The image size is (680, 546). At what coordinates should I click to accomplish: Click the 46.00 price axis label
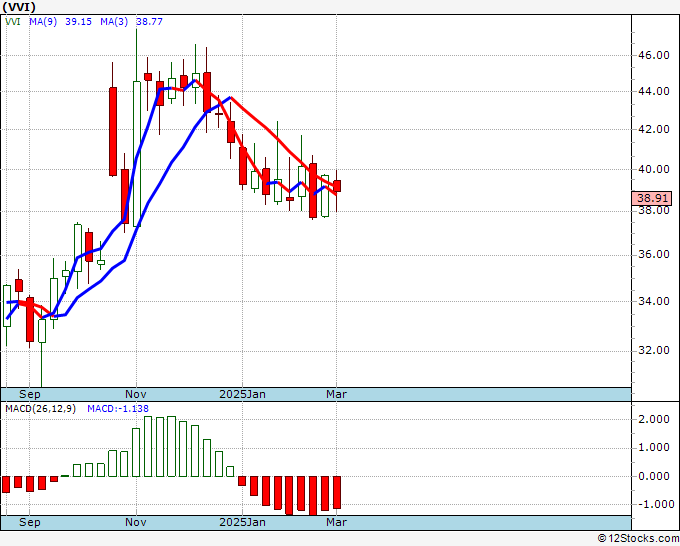pyautogui.click(x=654, y=55)
